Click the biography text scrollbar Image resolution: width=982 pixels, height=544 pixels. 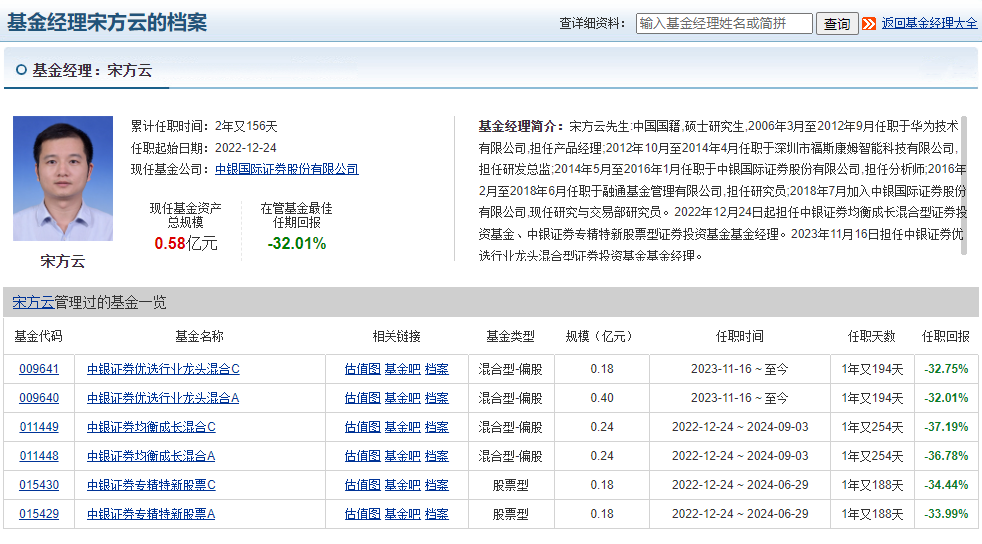point(964,185)
